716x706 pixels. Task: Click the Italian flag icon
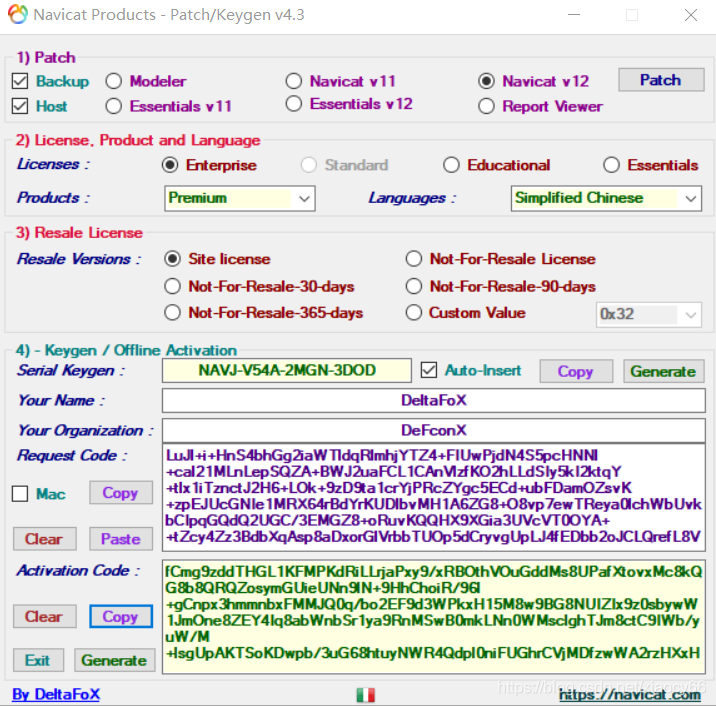(365, 695)
